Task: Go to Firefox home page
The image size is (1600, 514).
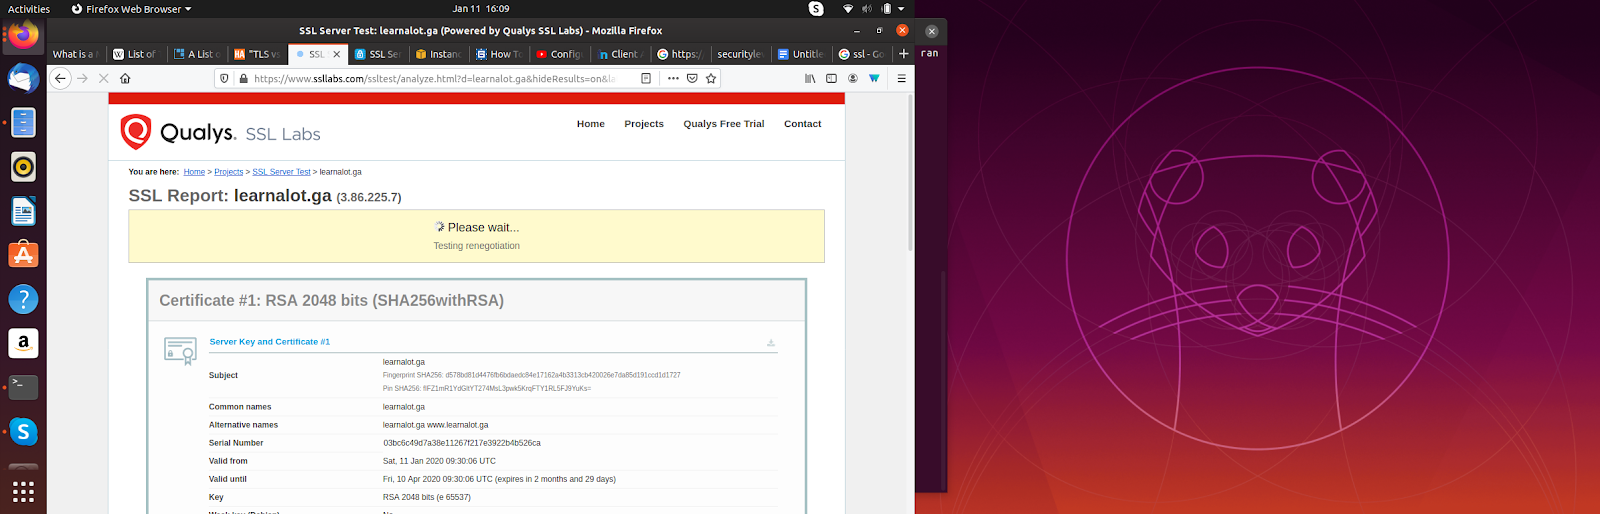Action: [125, 78]
